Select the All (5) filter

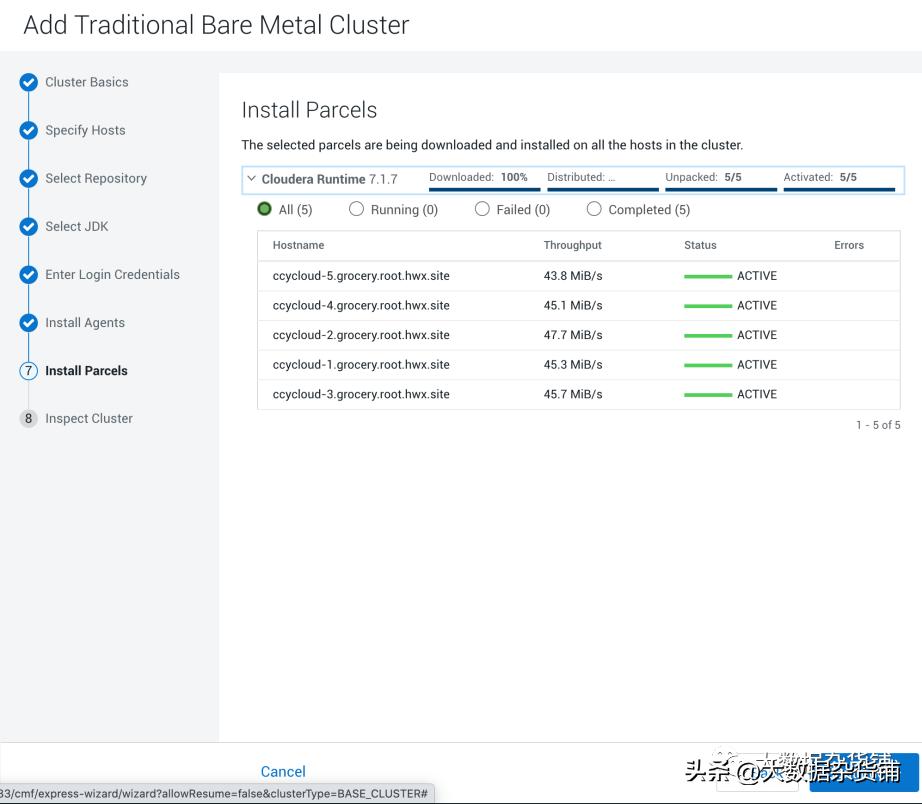(264, 209)
